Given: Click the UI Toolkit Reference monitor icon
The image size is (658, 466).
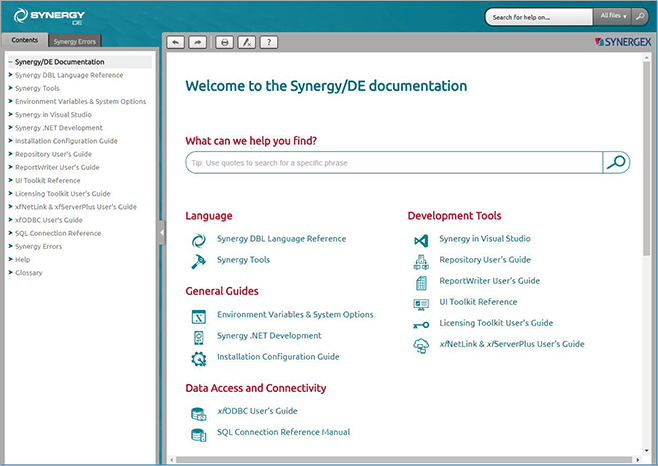Looking at the screenshot, I should [x=421, y=304].
